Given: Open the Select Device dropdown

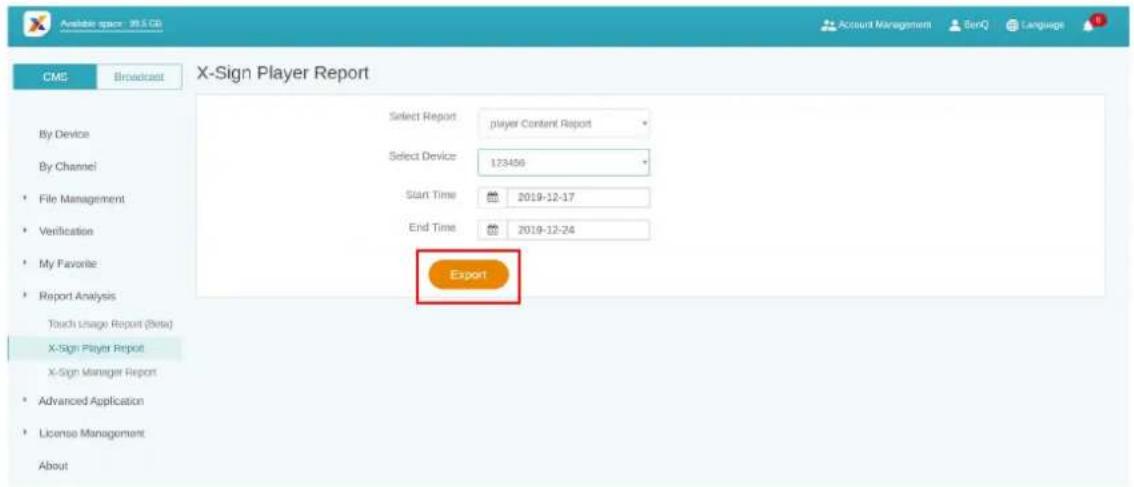Looking at the screenshot, I should click(x=563, y=163).
